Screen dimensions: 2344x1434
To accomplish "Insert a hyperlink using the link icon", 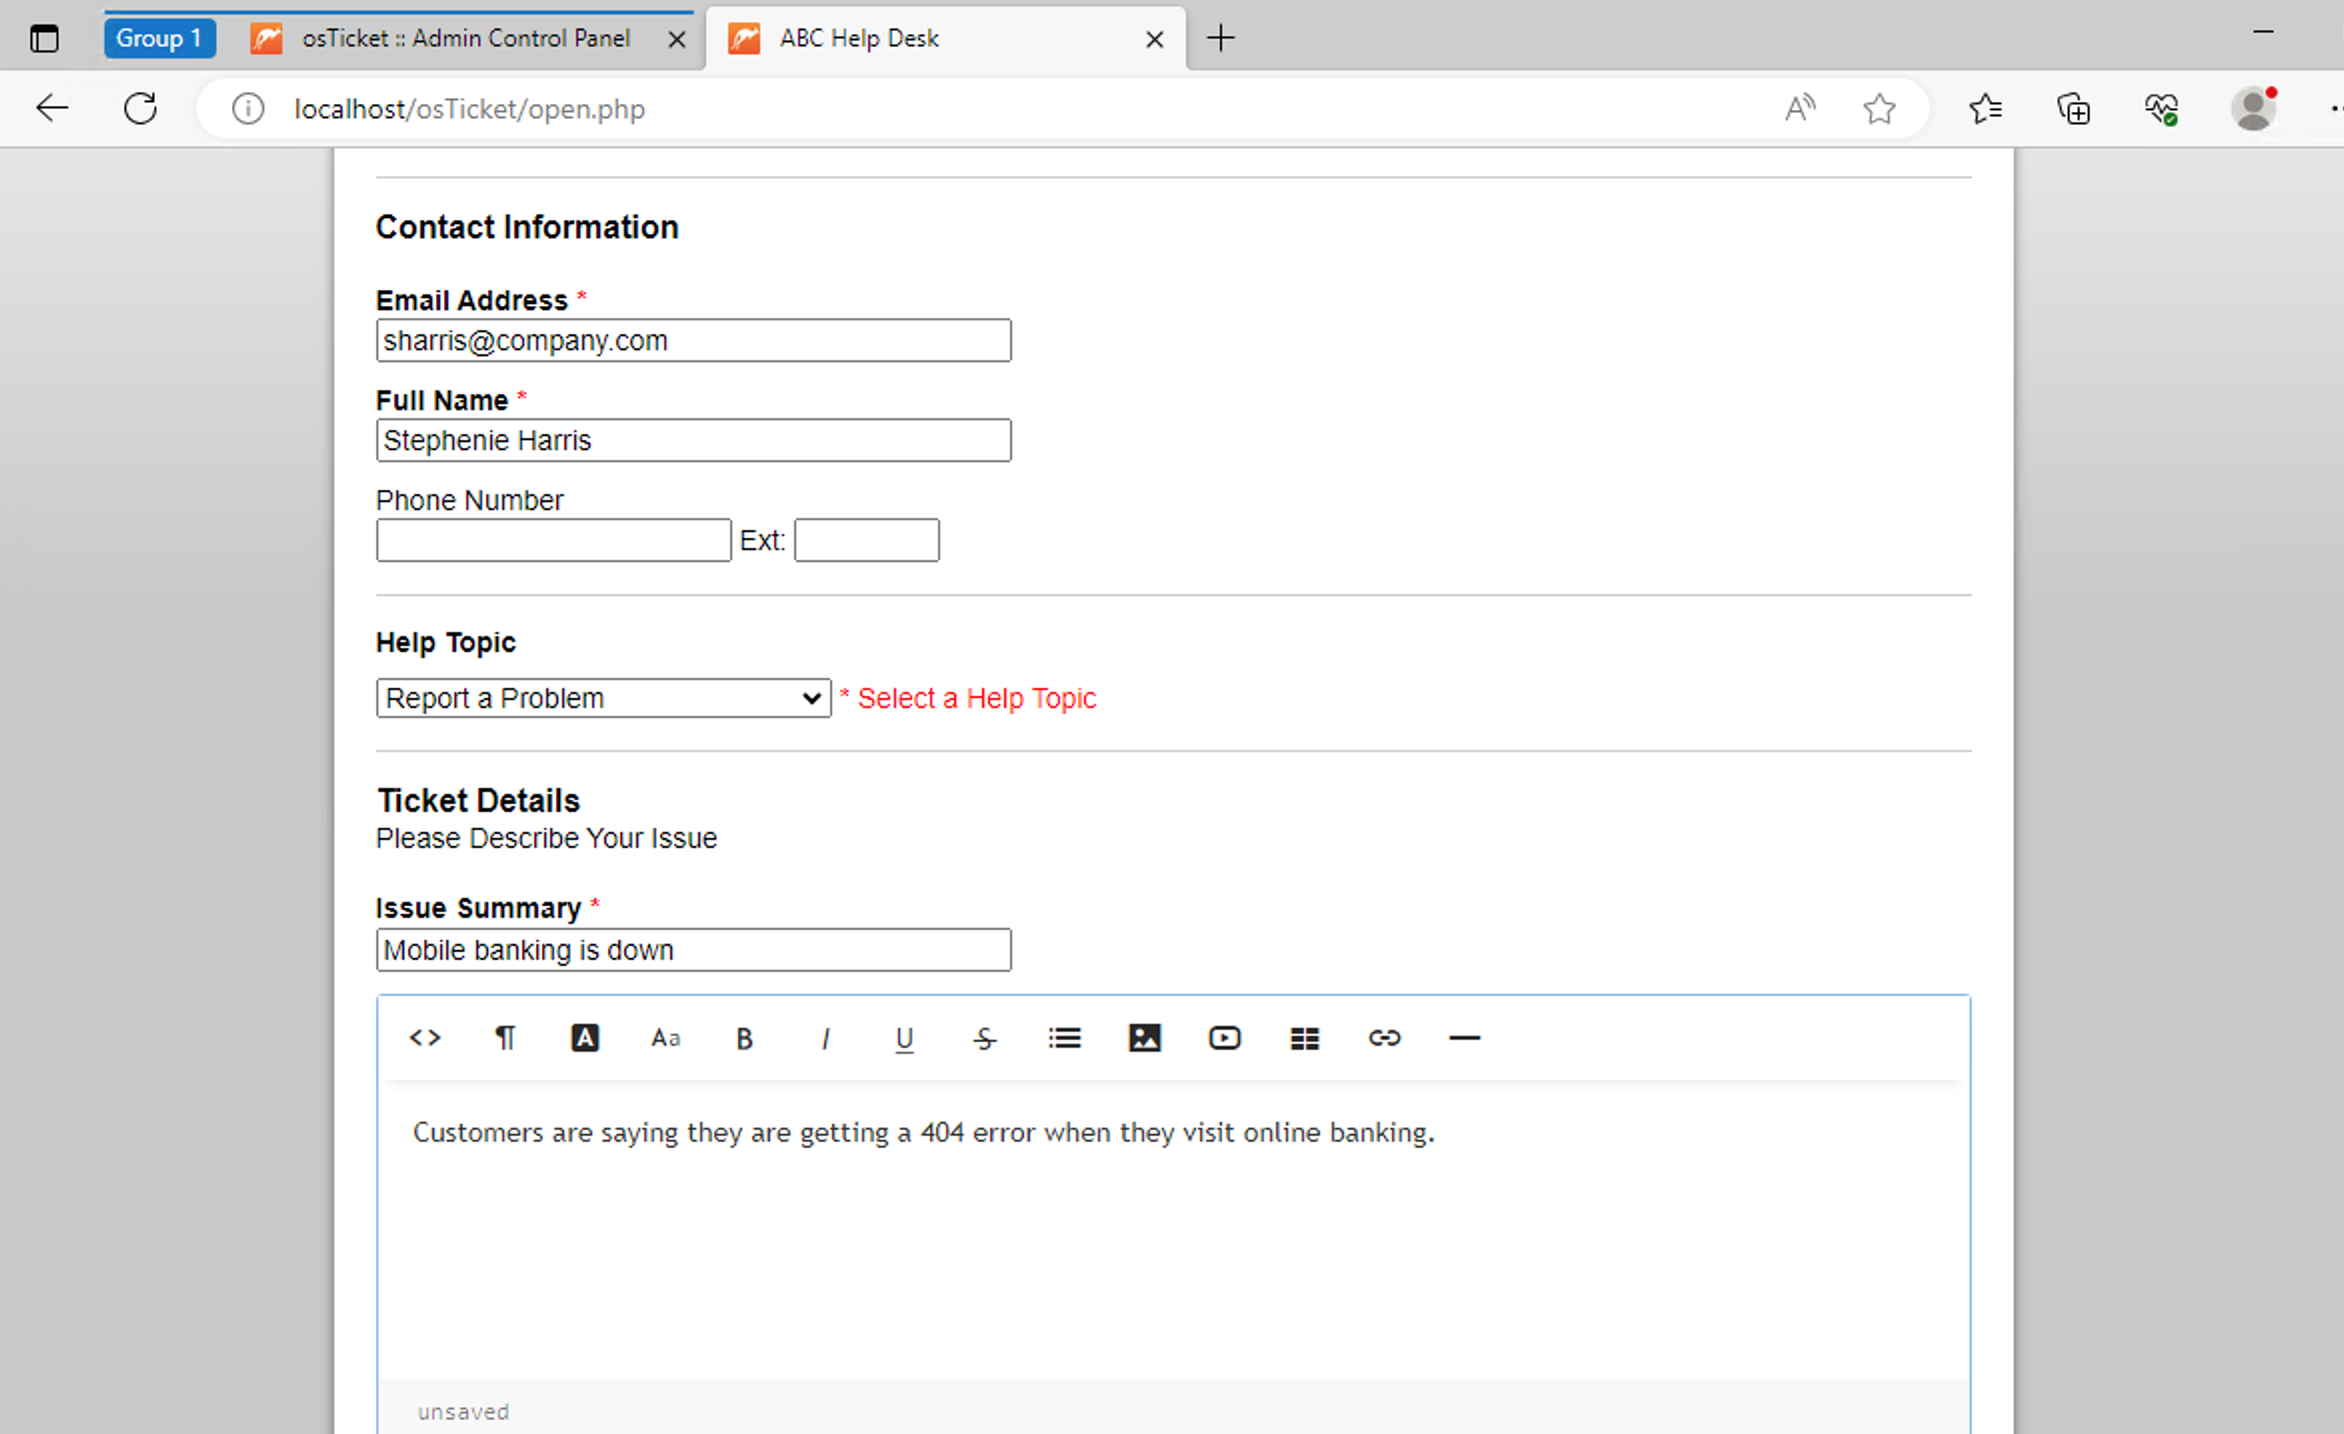I will pyautogui.click(x=1384, y=1038).
